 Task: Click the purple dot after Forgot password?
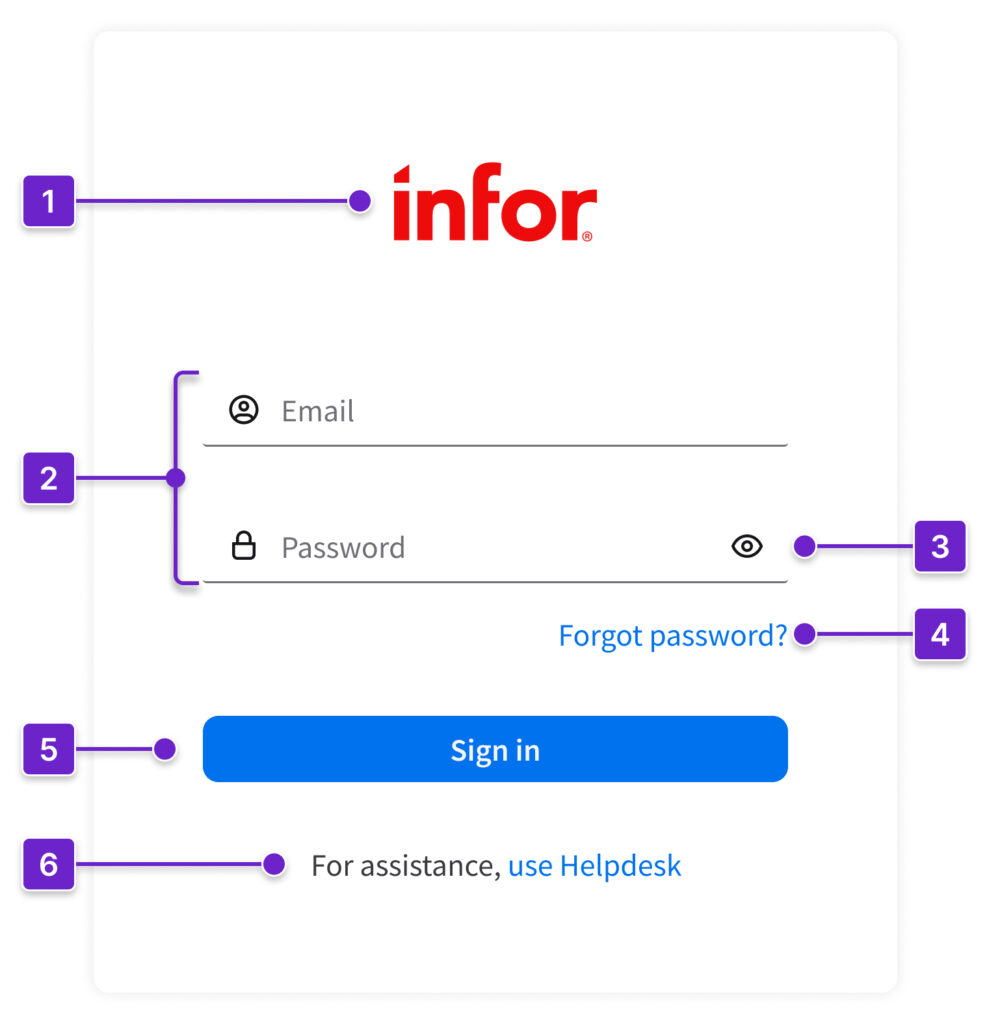(804, 634)
